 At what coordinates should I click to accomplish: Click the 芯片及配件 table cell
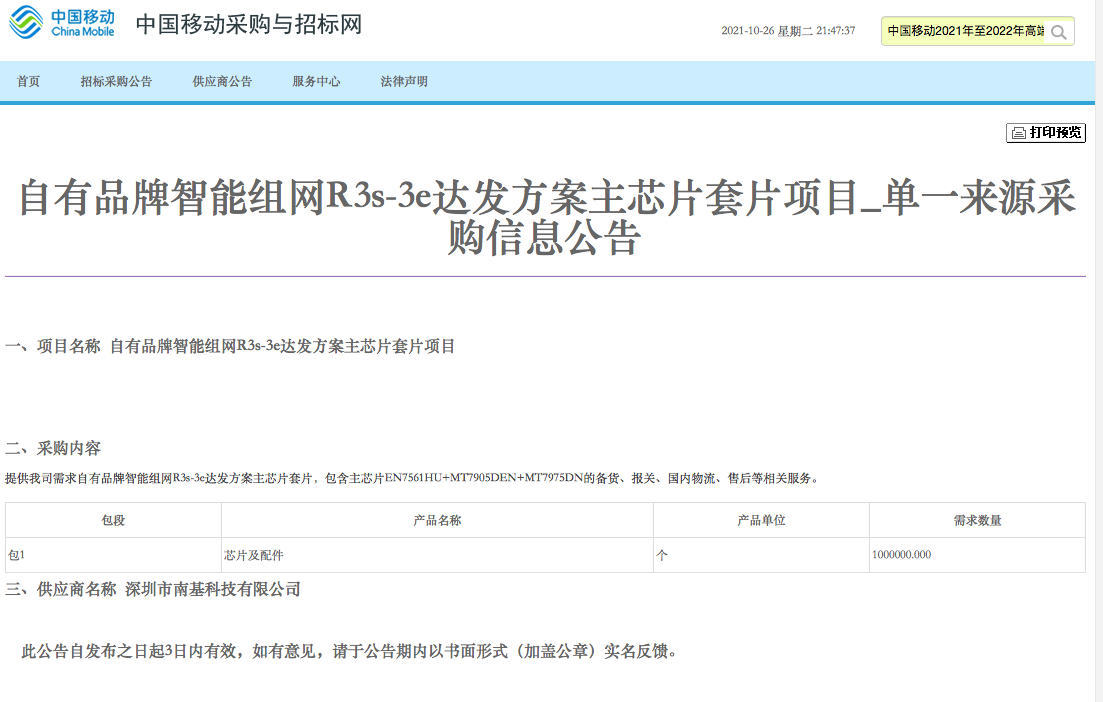[438, 555]
